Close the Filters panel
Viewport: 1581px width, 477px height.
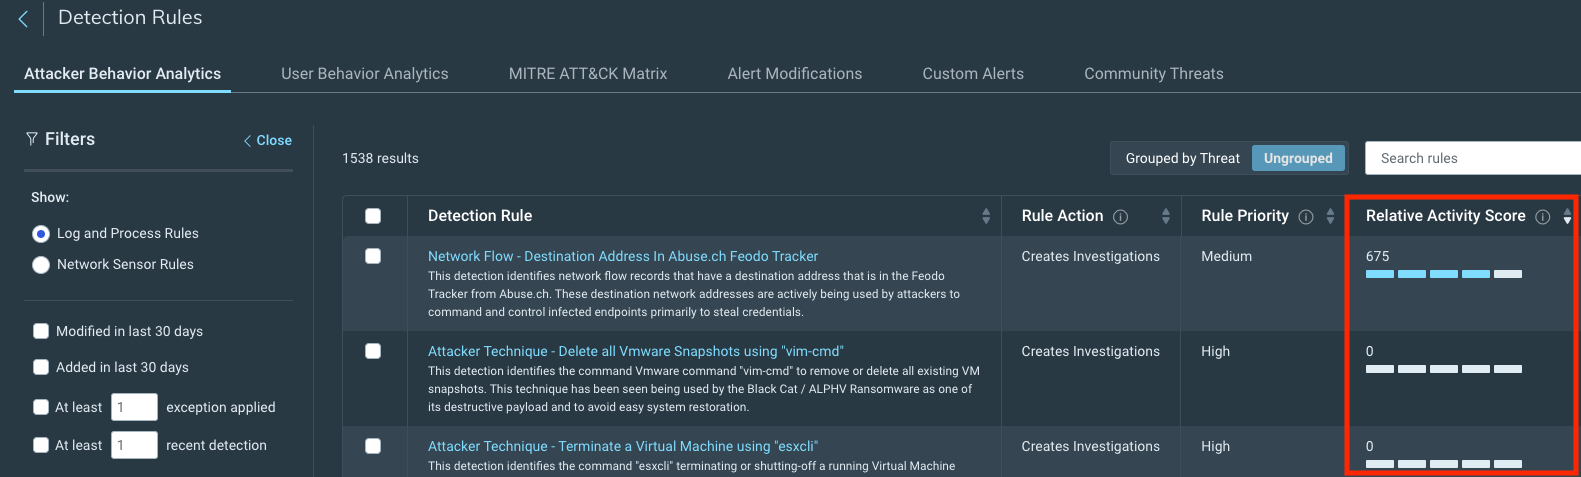[268, 140]
